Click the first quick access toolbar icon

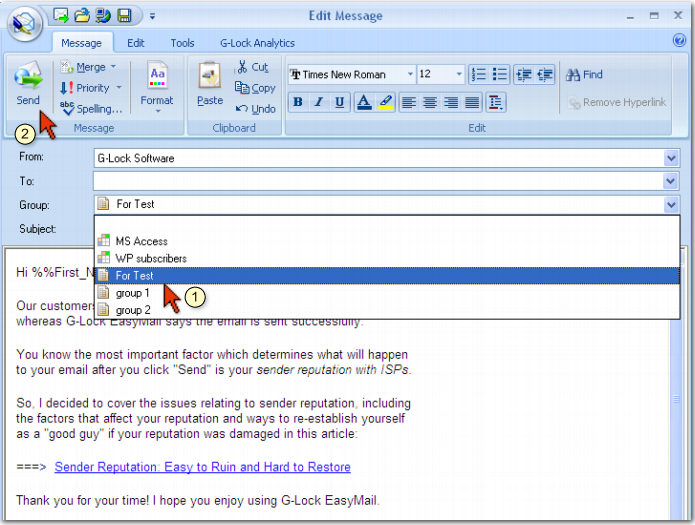tap(61, 16)
